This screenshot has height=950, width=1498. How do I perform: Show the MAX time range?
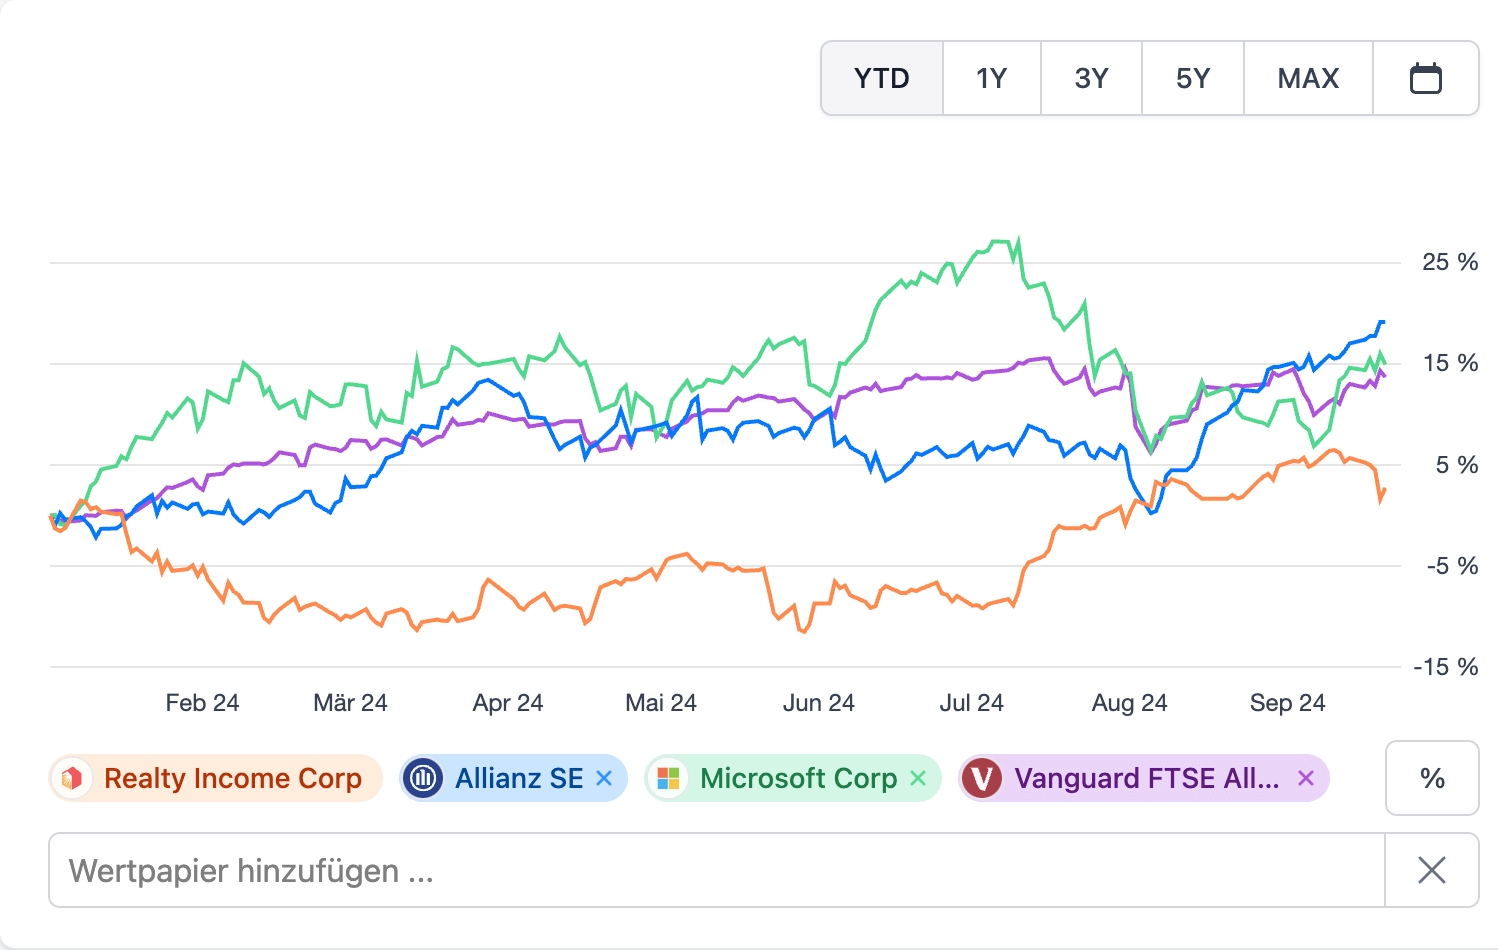pos(1308,78)
